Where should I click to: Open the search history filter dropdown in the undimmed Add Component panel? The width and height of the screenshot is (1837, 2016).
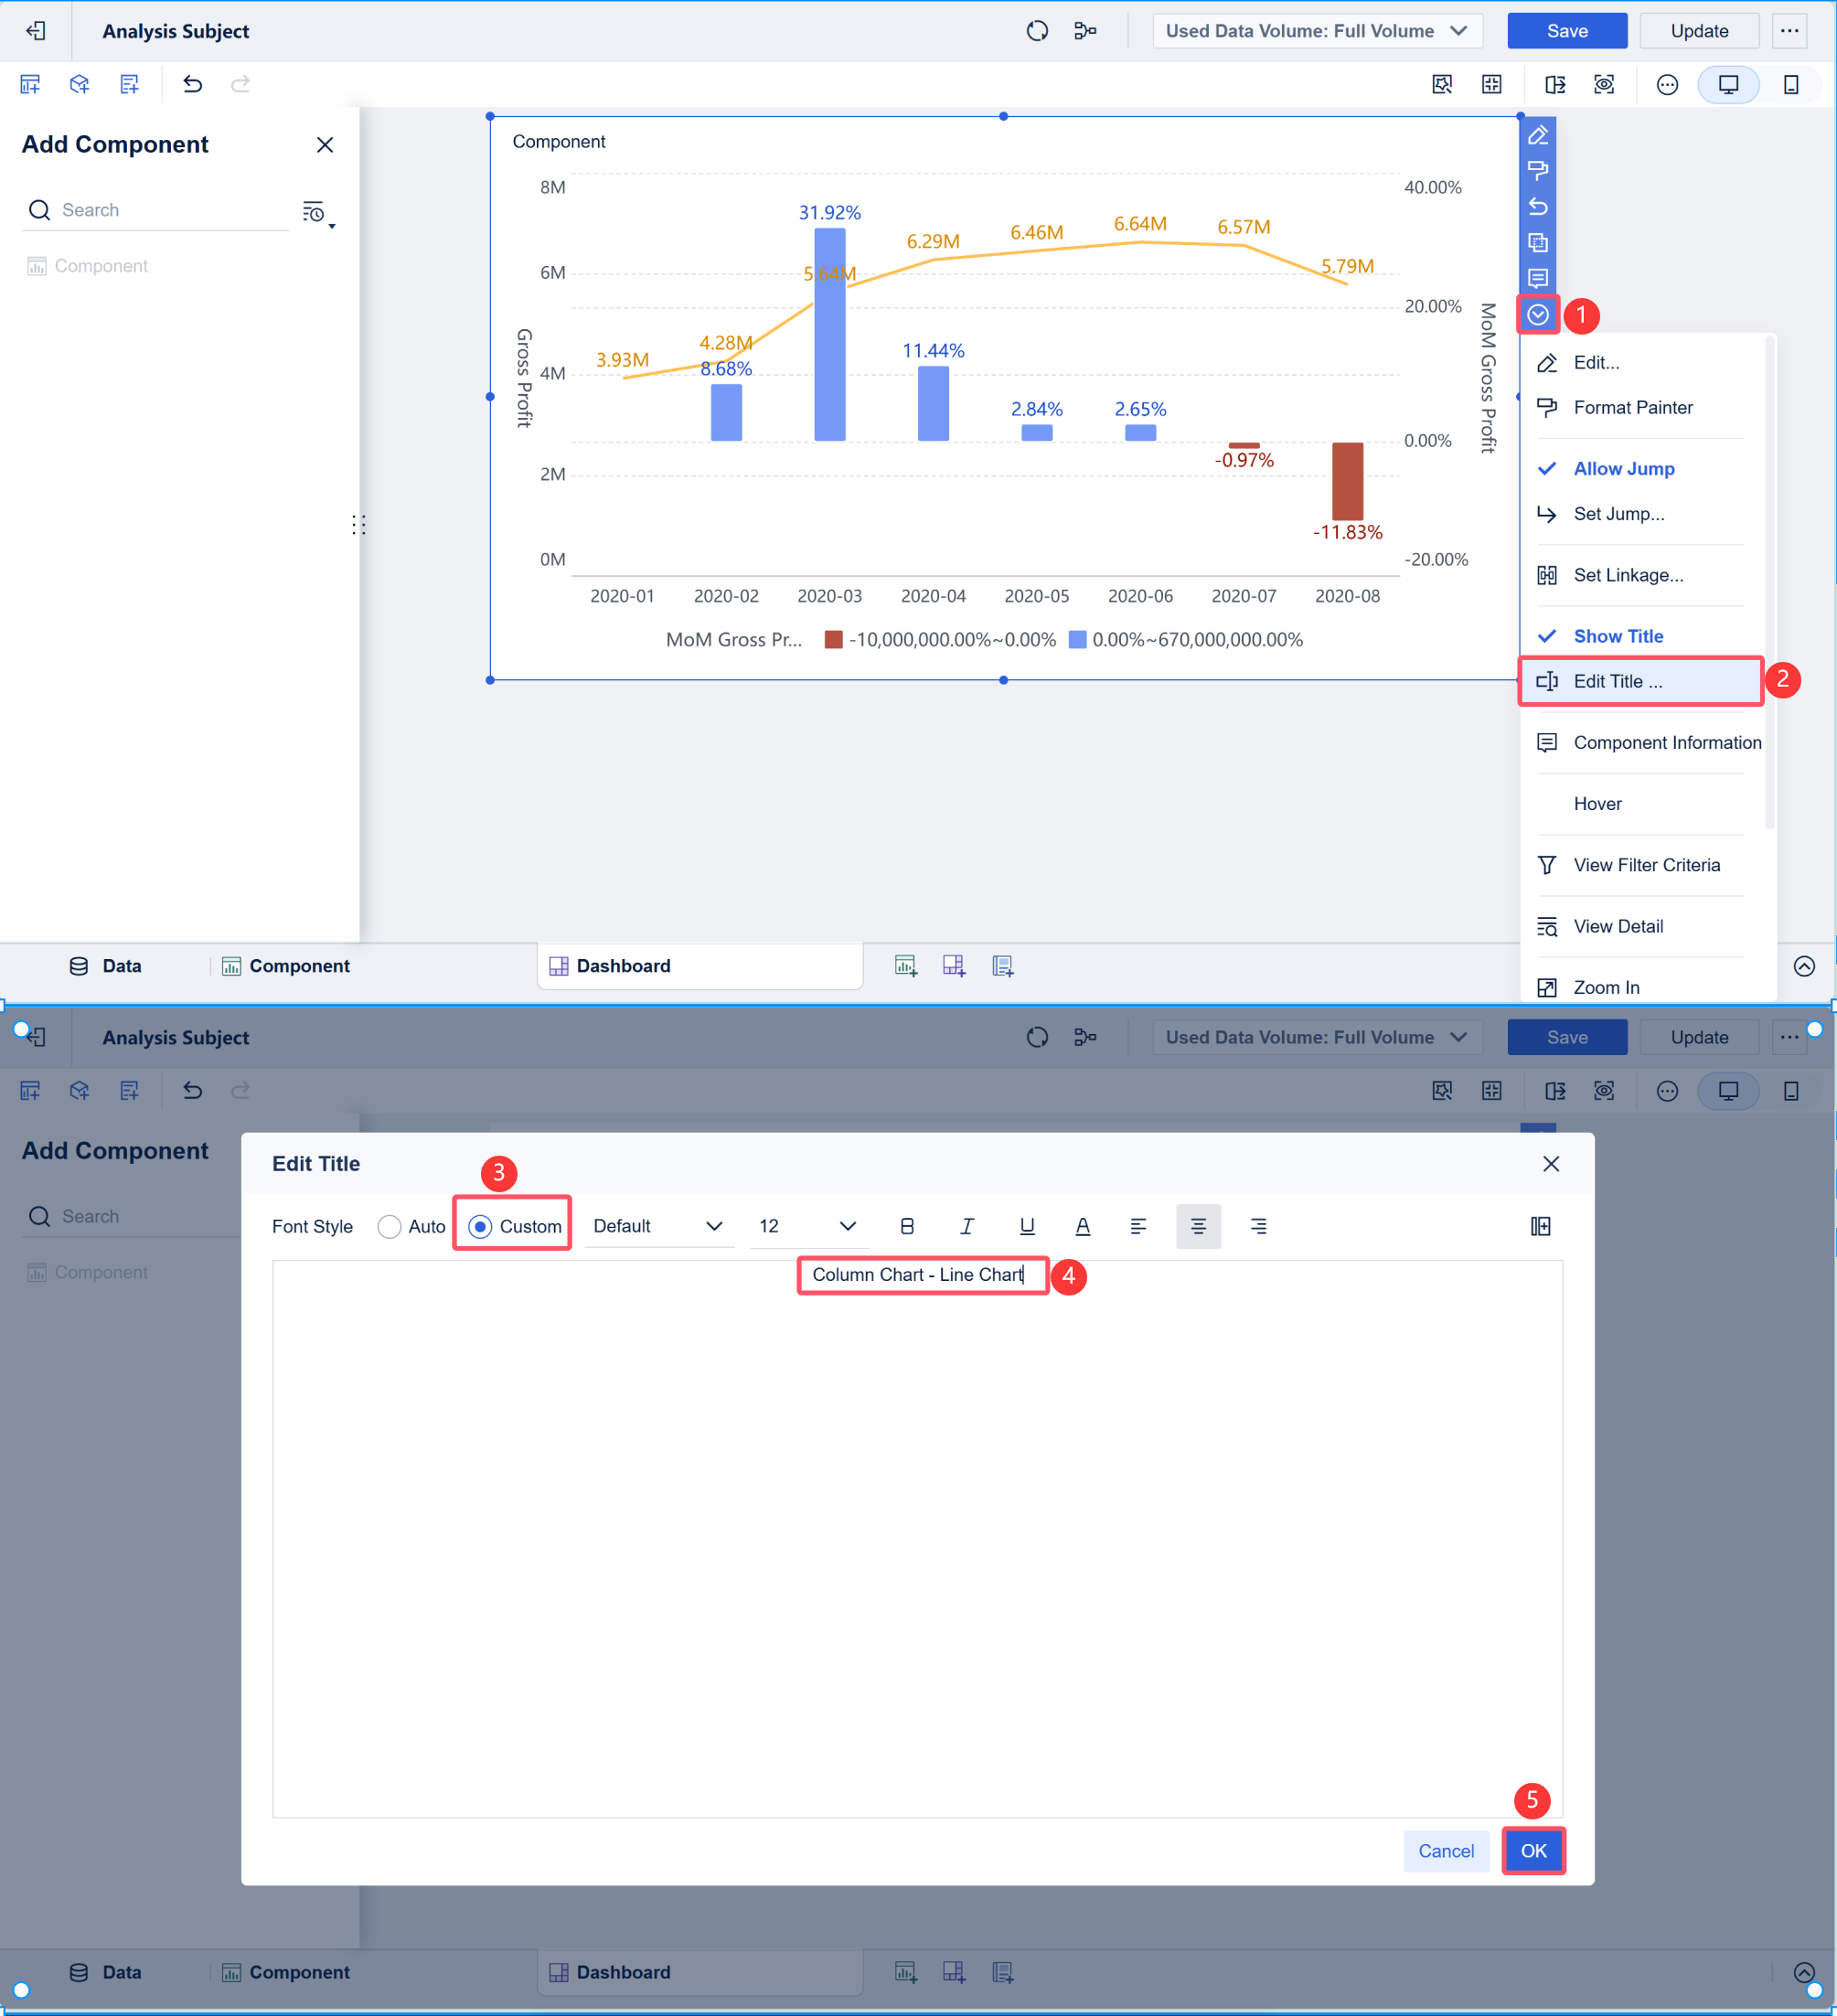(318, 212)
